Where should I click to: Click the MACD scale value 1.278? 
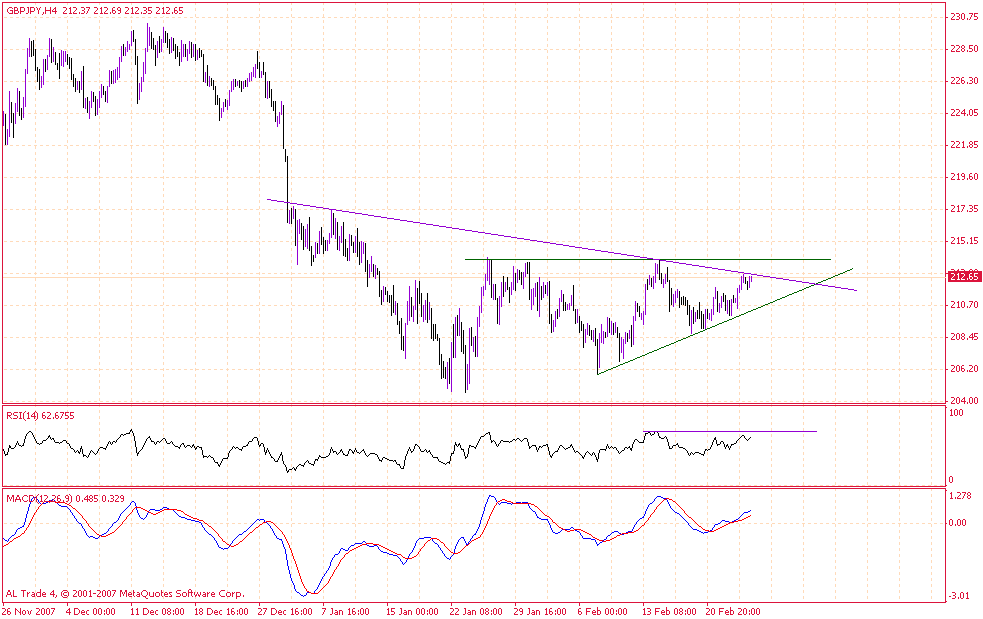point(961,496)
